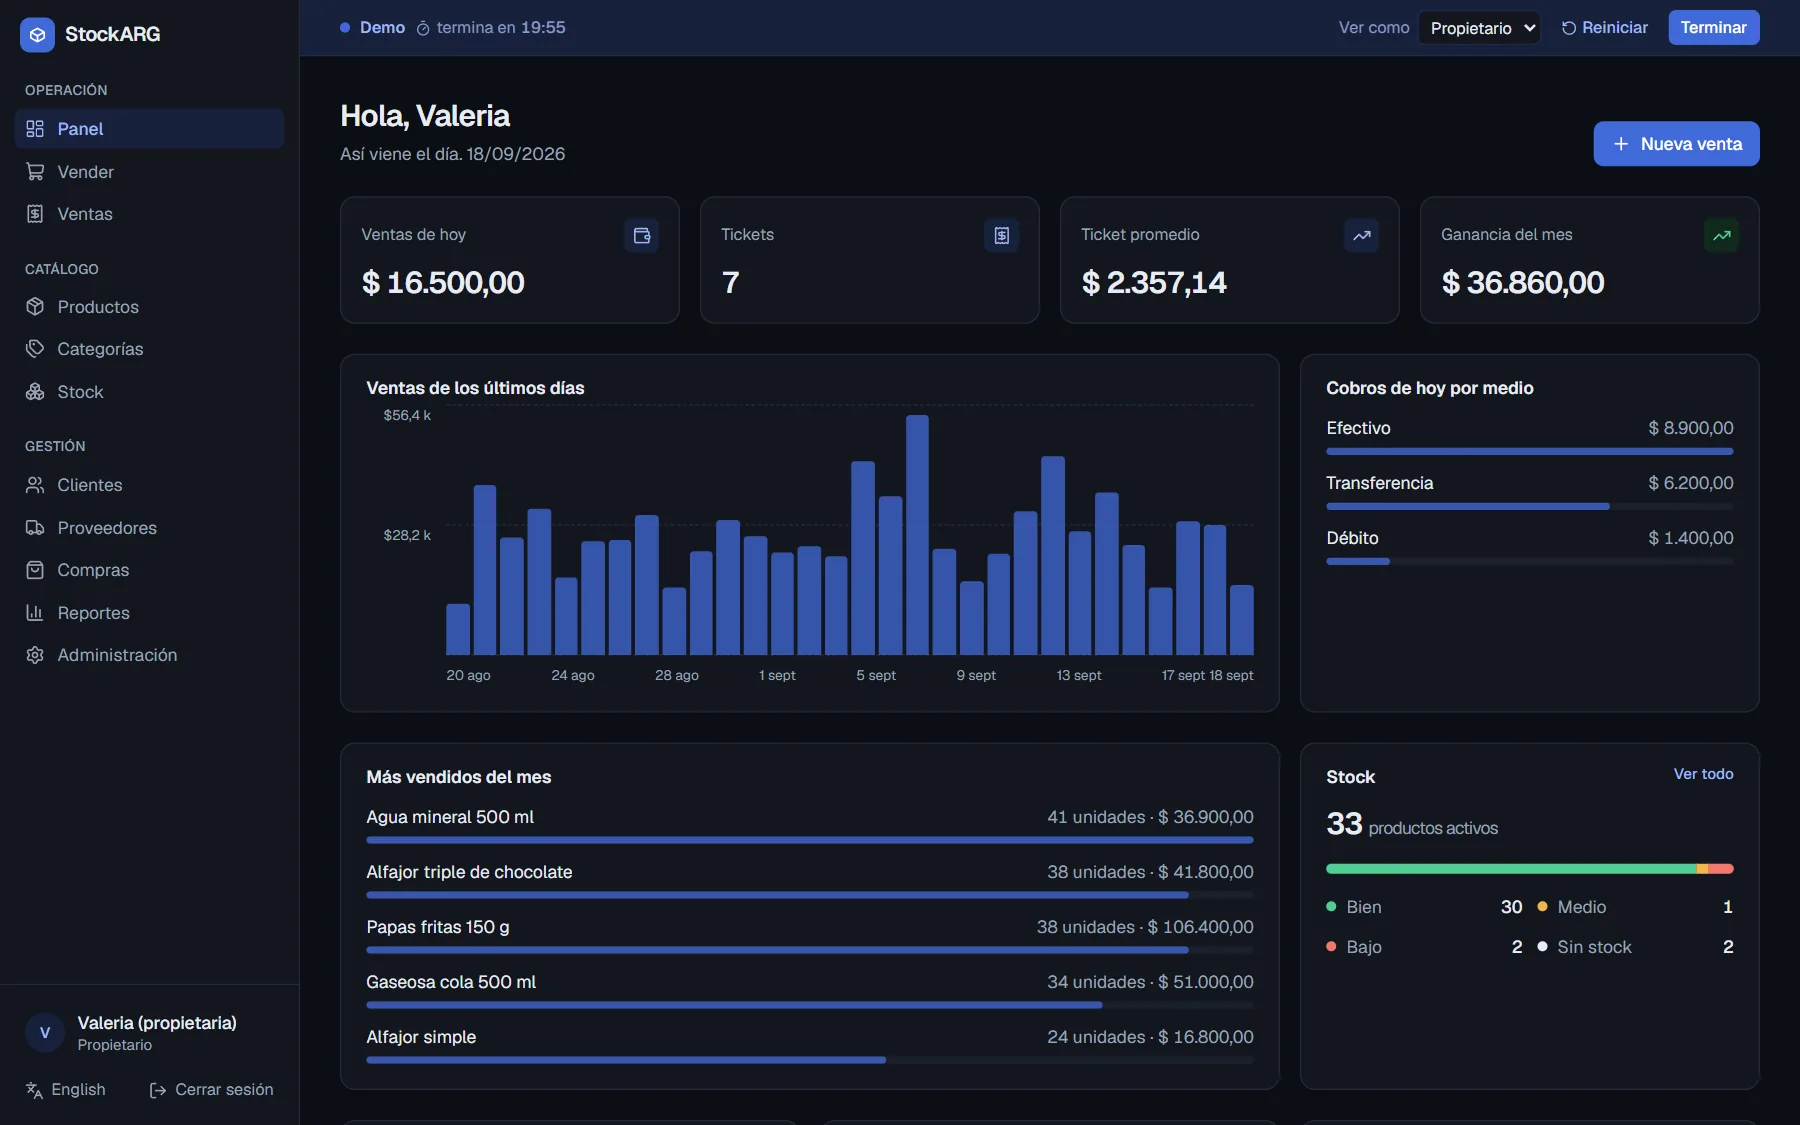The width and height of the screenshot is (1800, 1125).
Task: Go to Compras in the sidebar
Action: click(x=149, y=570)
